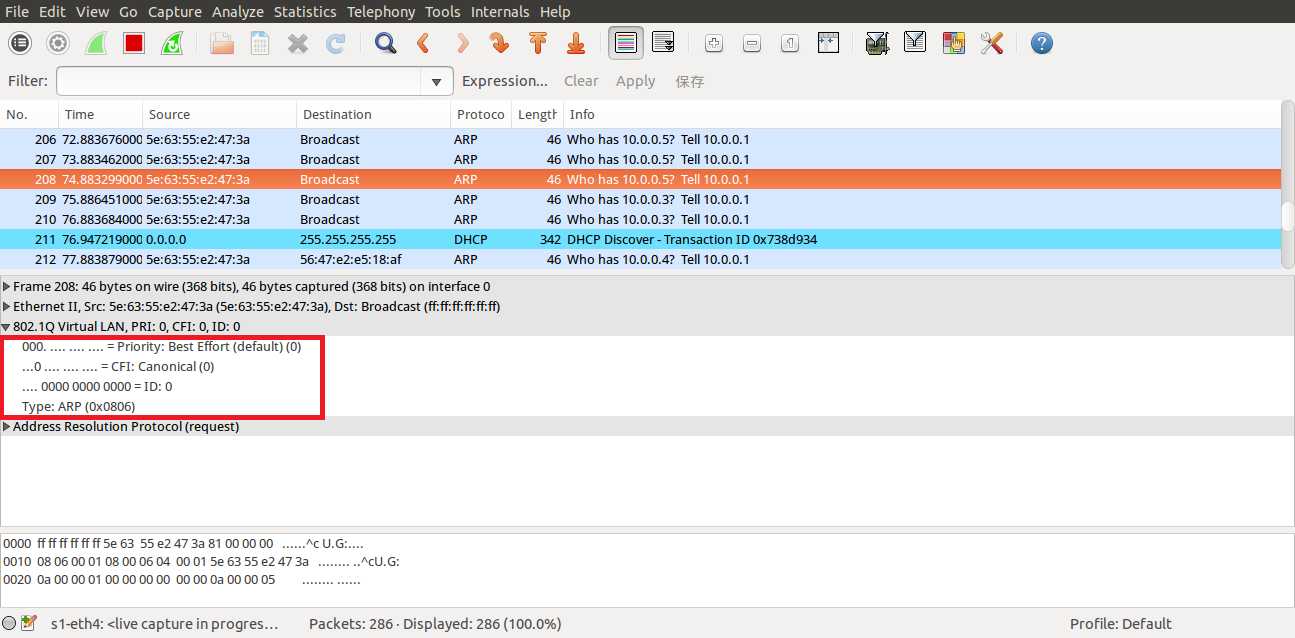Select packet 206 in the list
Screen dimensions: 1295x638
pos(640,139)
